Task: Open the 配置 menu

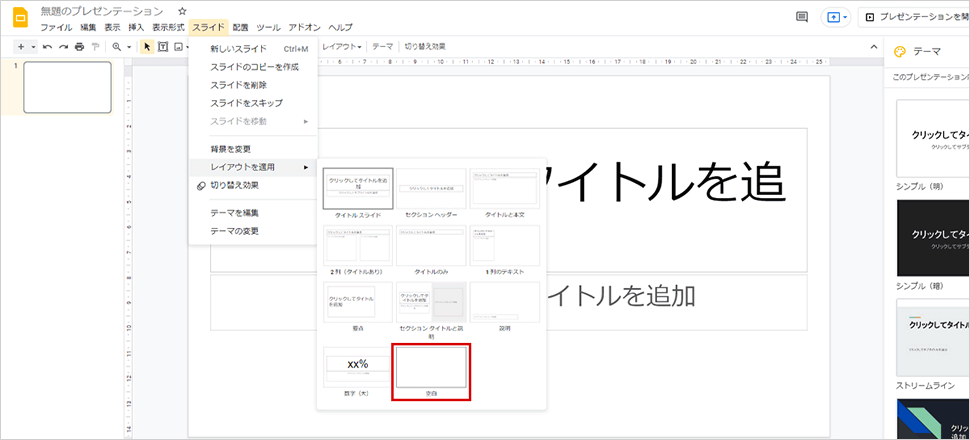Action: click(240, 27)
